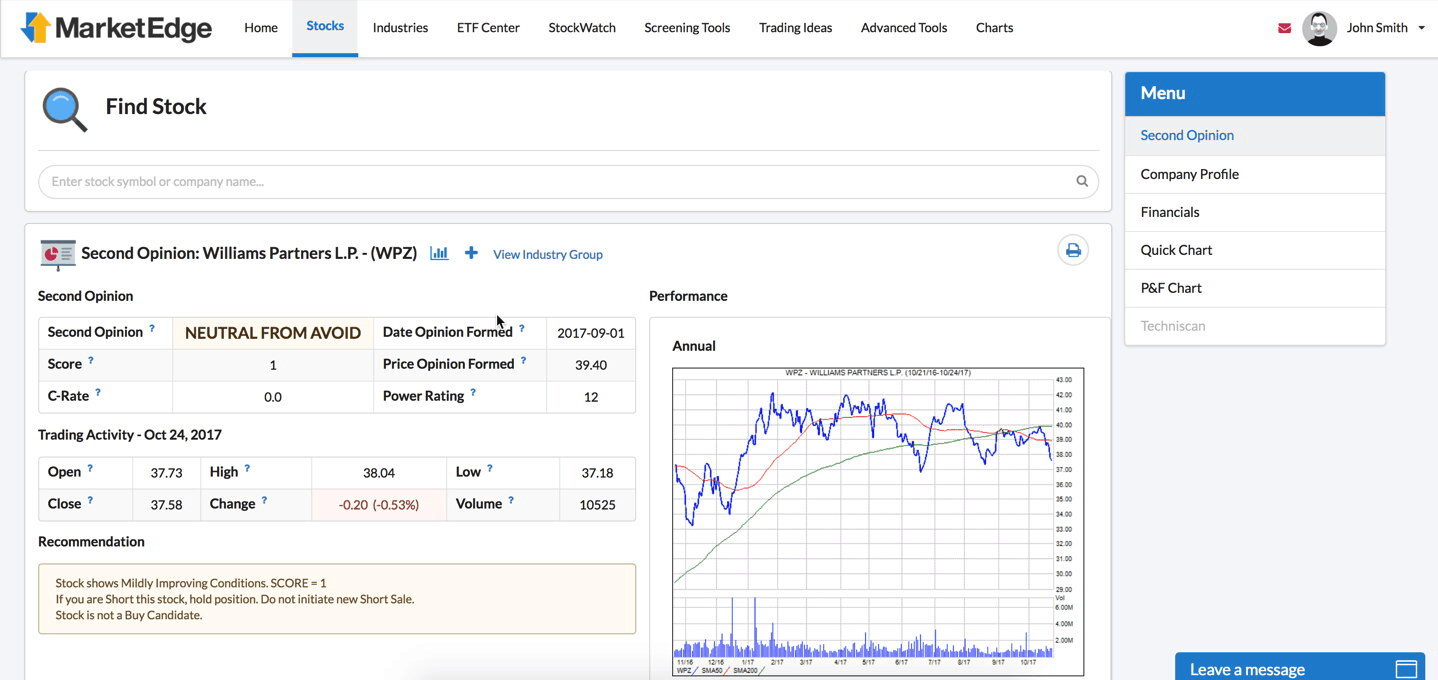
Task: Click the help icon next to C-Rate
Action: [x=97, y=392]
